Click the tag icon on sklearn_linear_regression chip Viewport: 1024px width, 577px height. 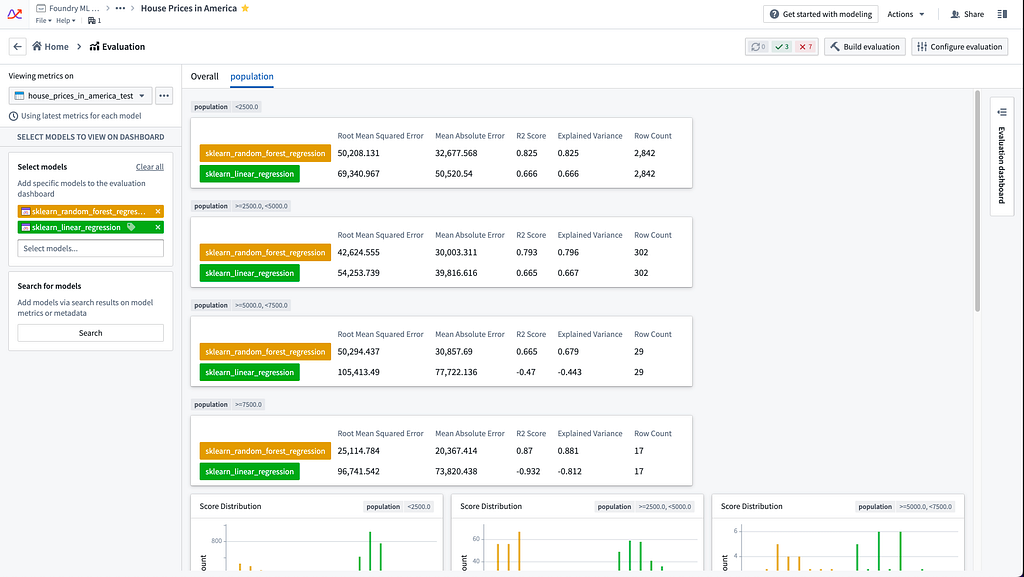click(131, 227)
